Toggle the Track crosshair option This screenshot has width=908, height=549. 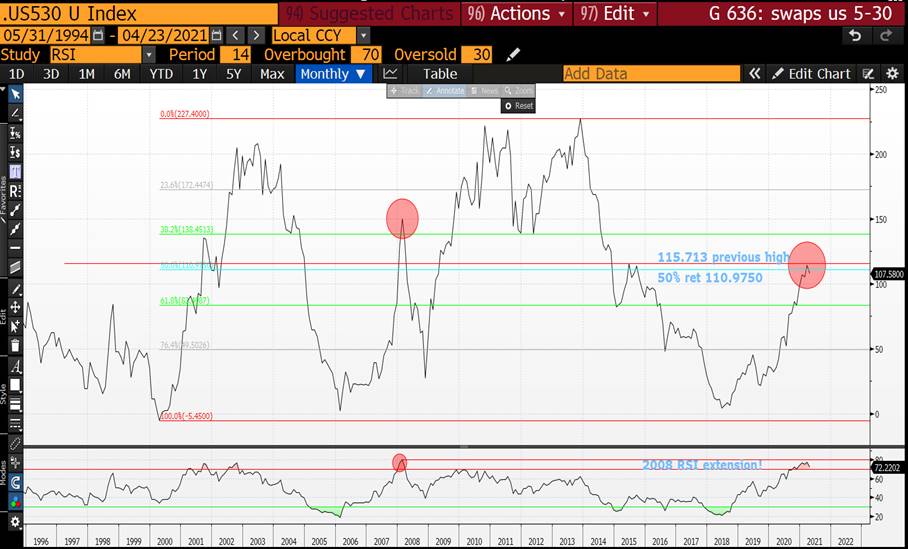coord(405,91)
